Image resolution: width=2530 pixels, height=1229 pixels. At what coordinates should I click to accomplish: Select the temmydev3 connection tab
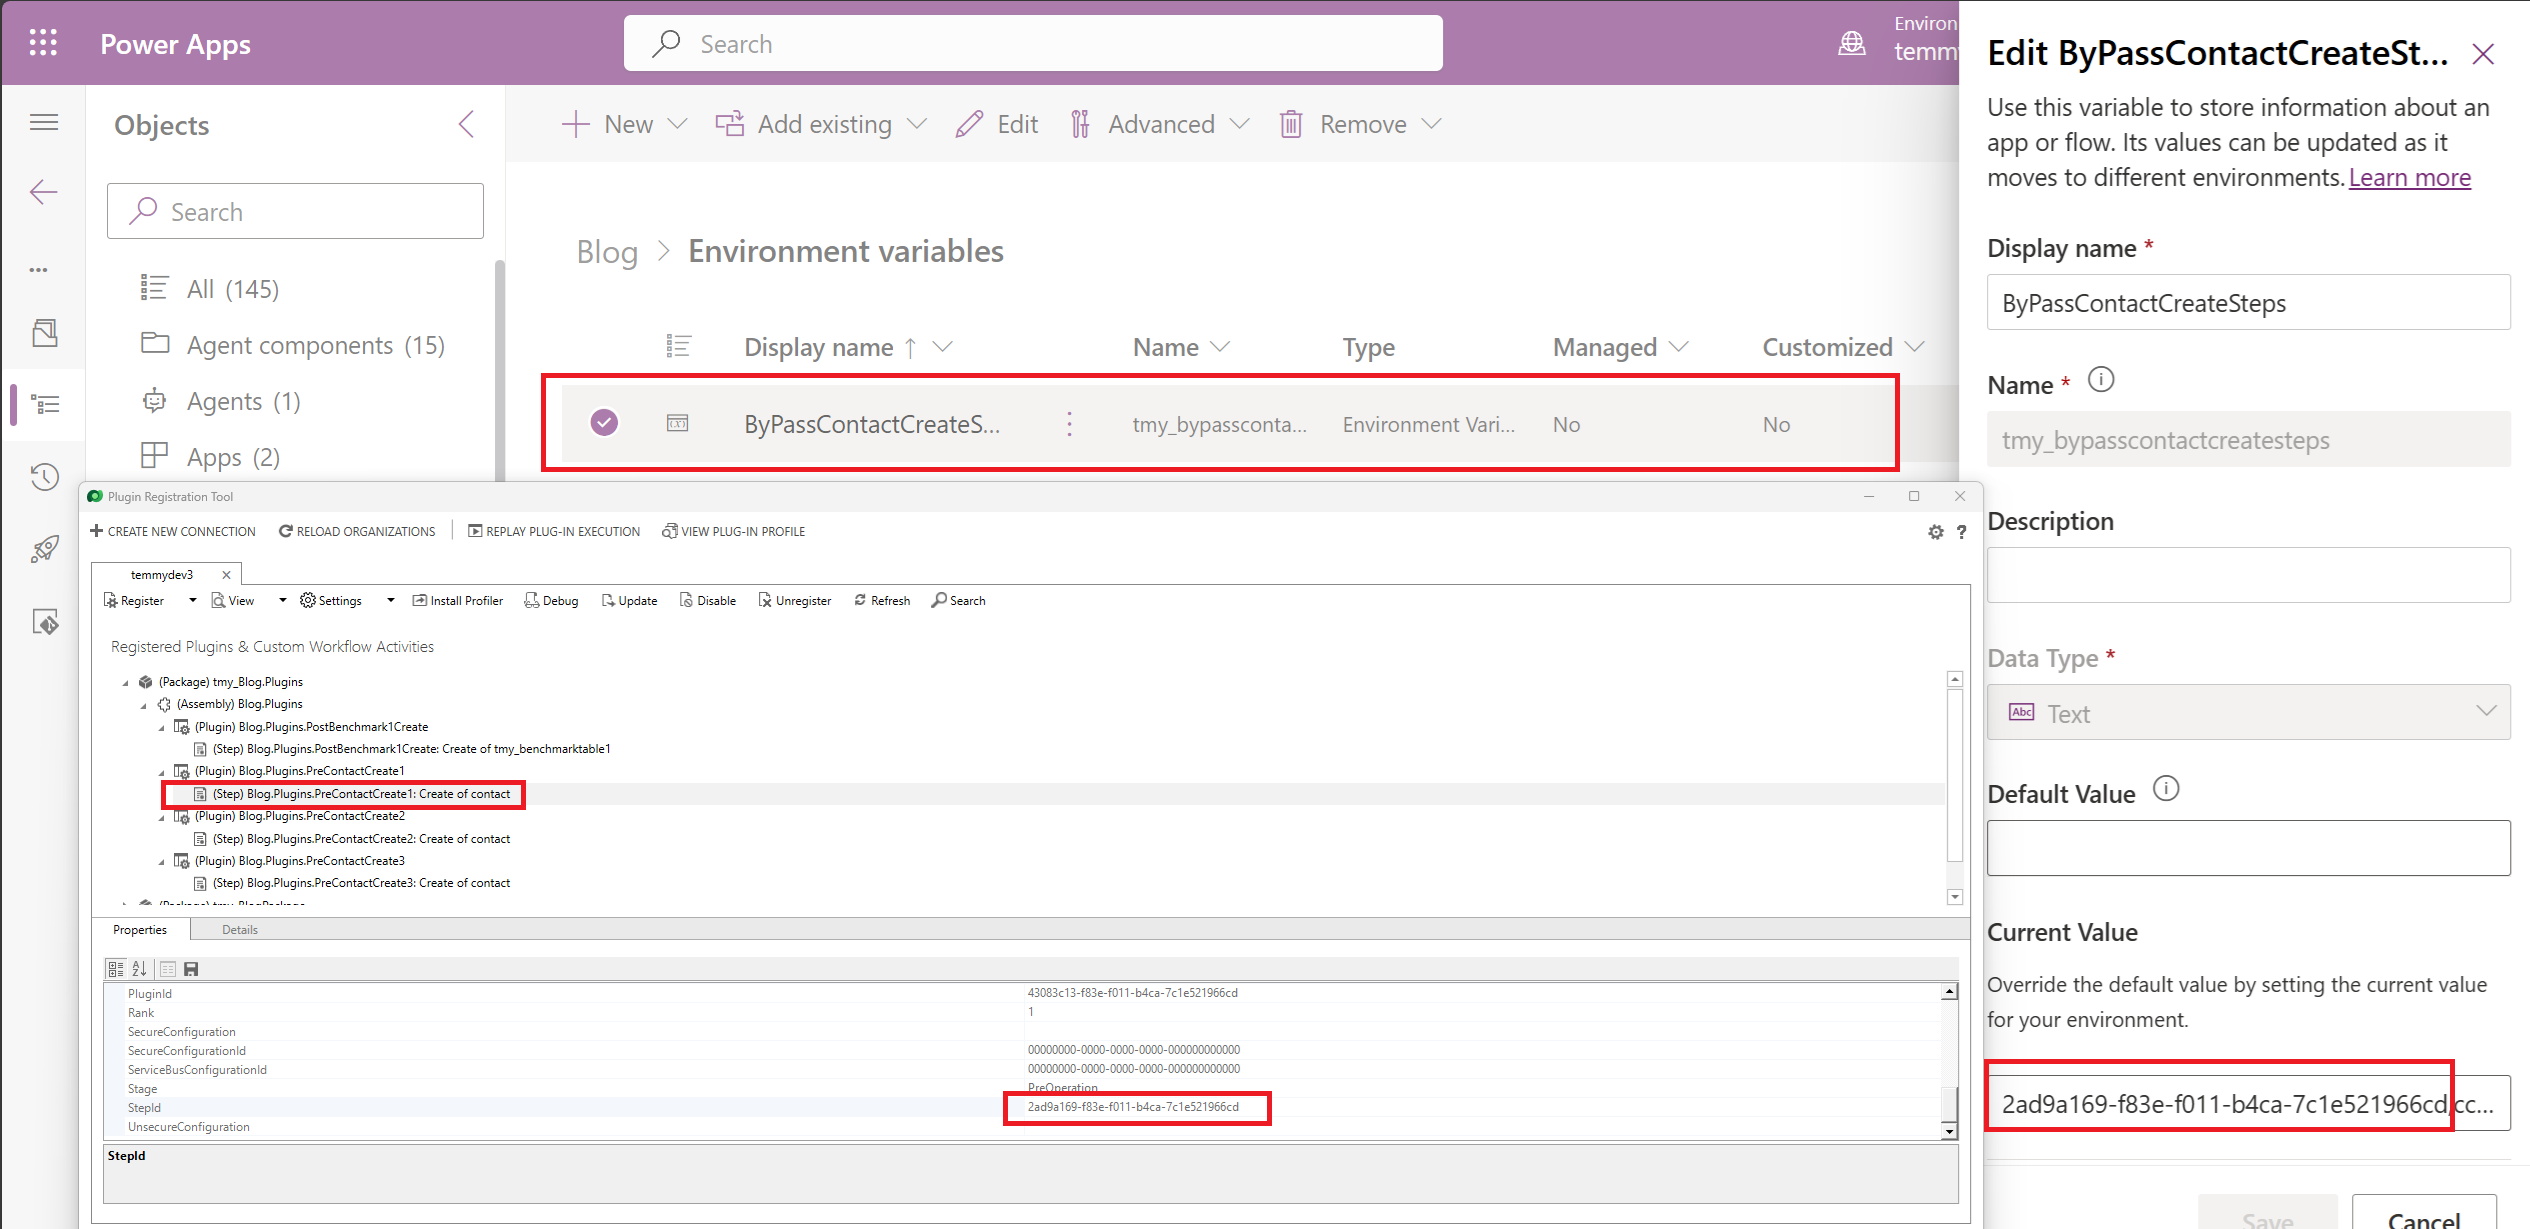(162, 575)
